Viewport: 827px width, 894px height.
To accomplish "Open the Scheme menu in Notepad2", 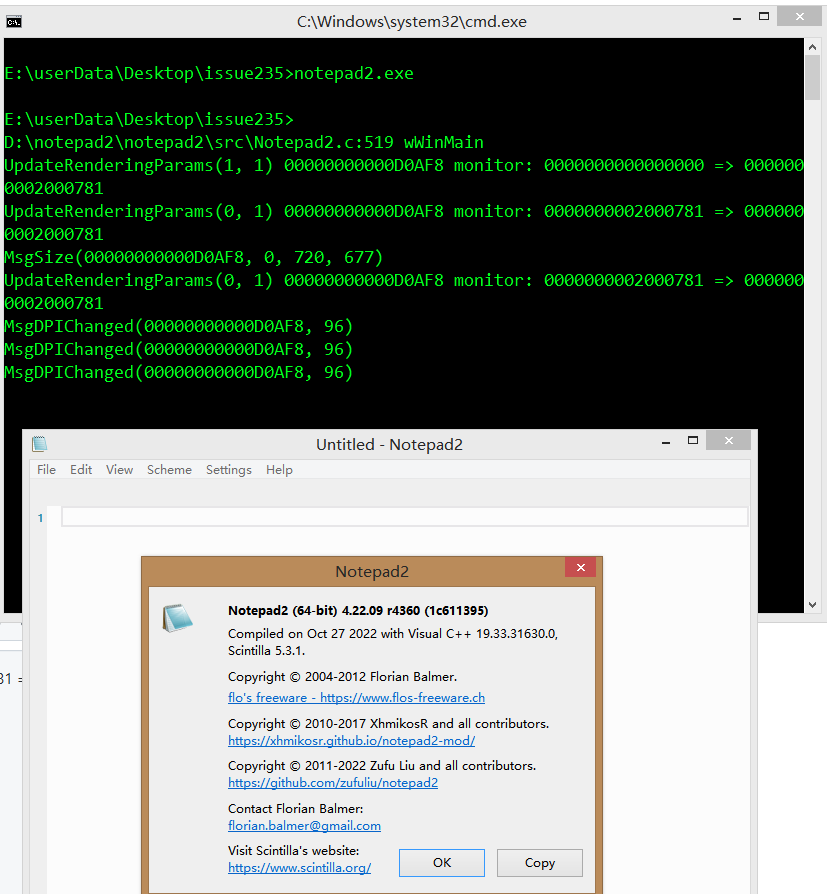I will coord(169,469).
